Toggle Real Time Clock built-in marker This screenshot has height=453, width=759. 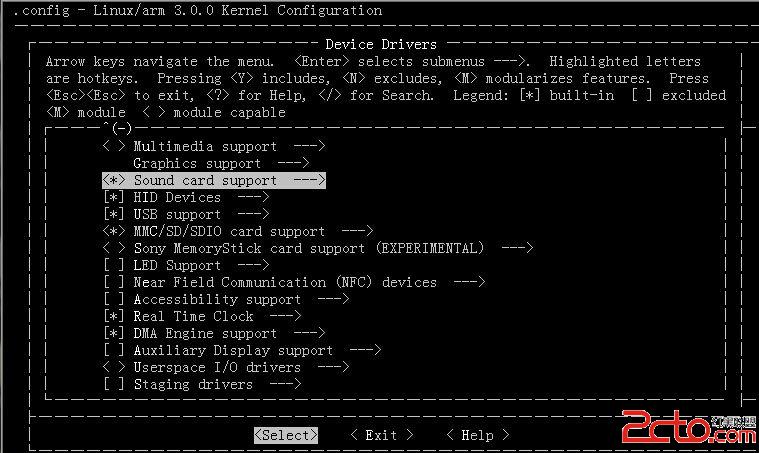click(114, 316)
